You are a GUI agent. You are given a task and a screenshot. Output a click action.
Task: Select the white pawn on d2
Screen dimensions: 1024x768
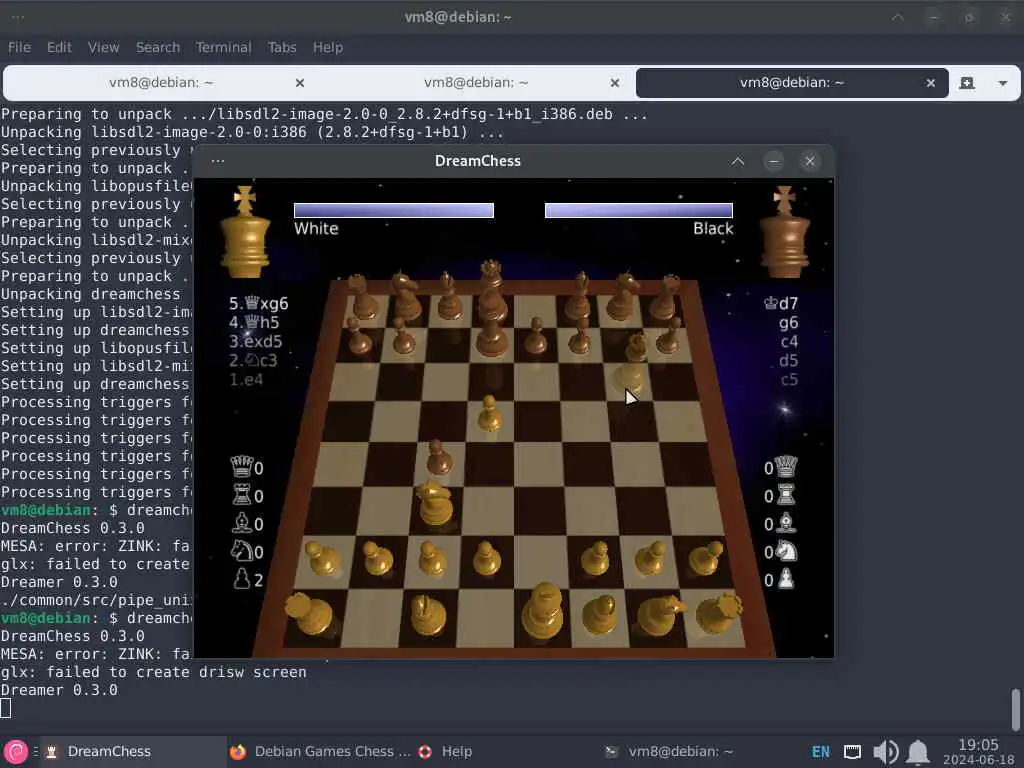pos(487,559)
